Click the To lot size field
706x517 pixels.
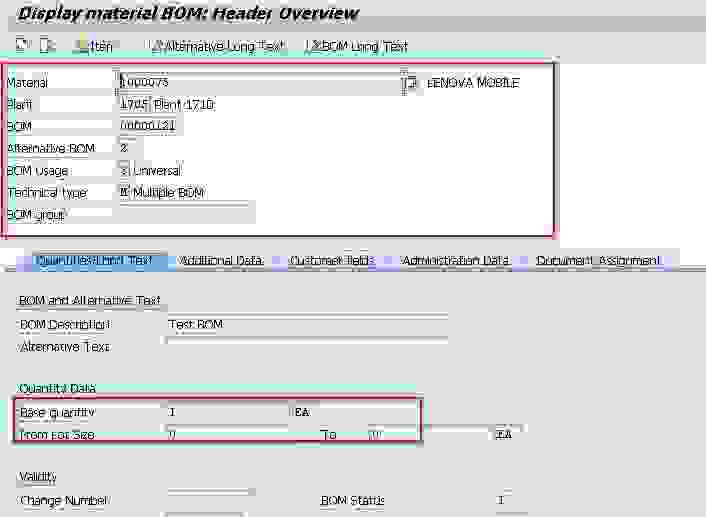pyautogui.click(x=428, y=435)
